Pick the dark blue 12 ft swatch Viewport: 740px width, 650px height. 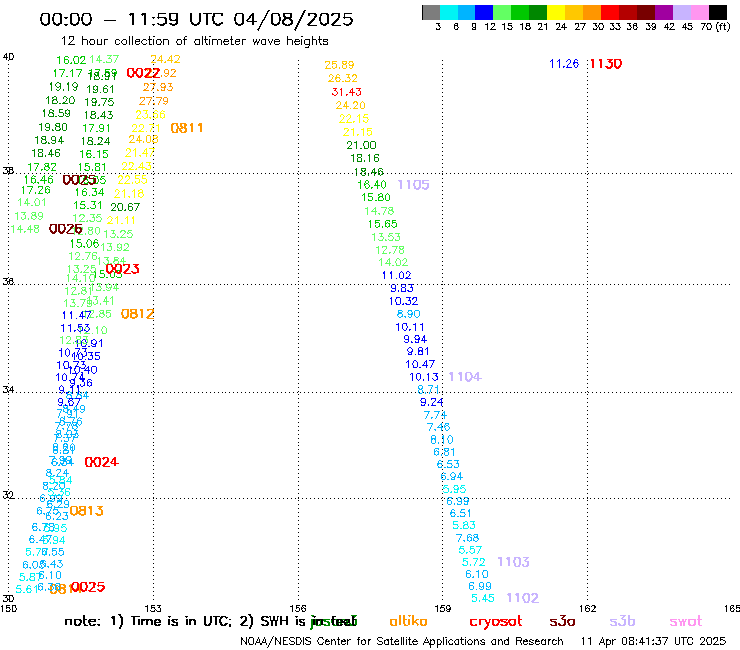485,12
